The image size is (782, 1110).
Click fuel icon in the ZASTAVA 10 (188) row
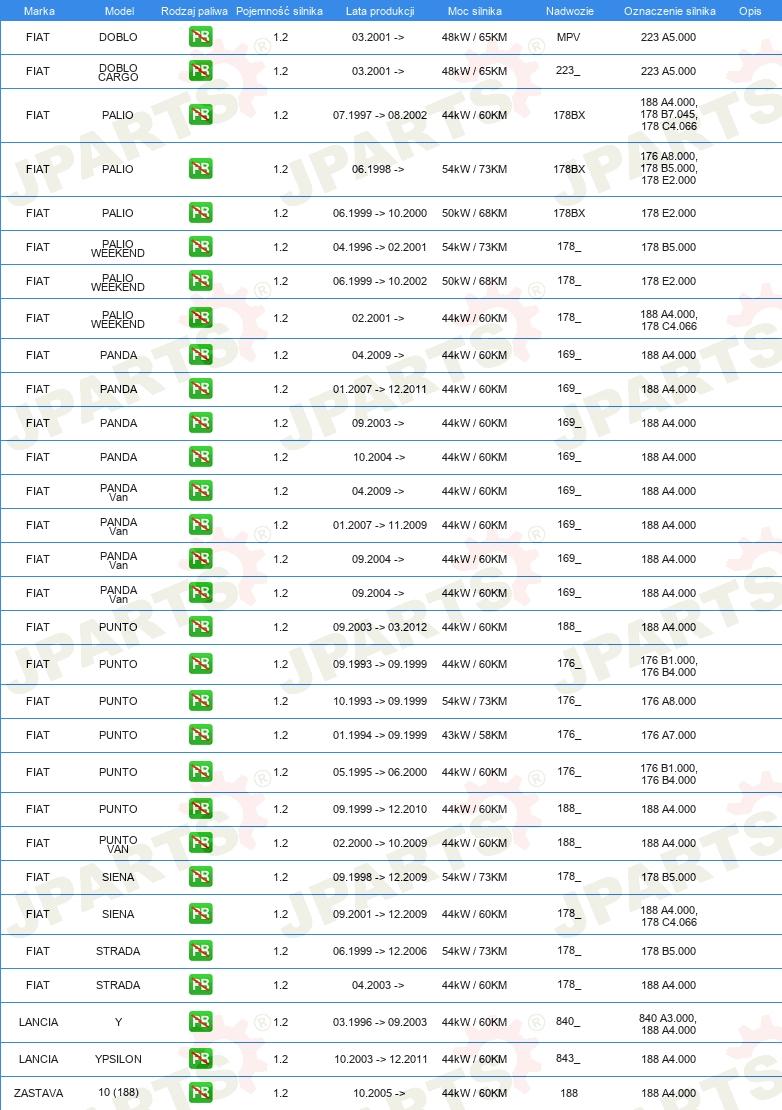pos(201,1092)
